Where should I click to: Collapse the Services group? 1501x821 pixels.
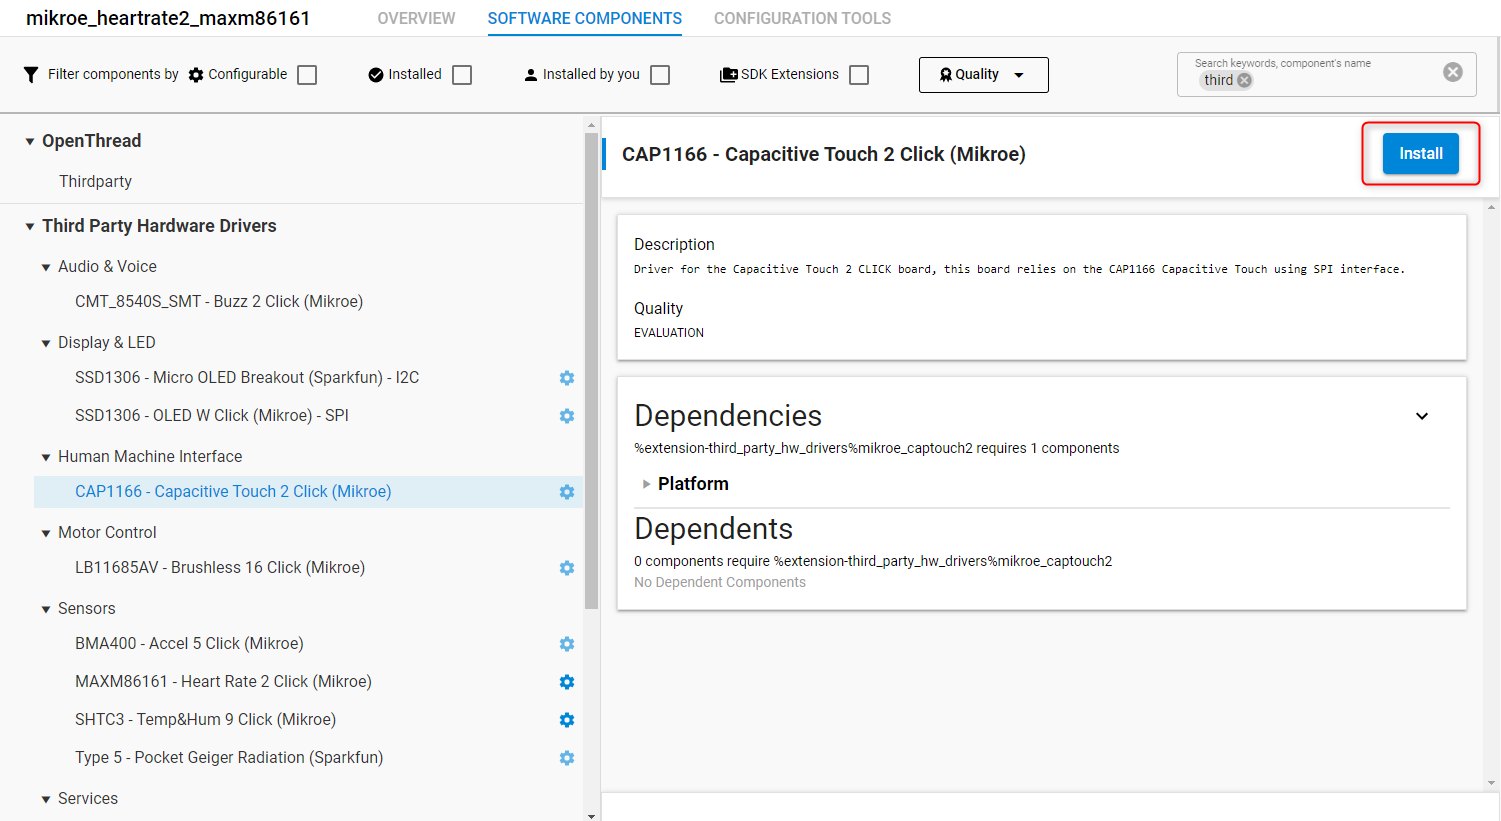(x=46, y=800)
